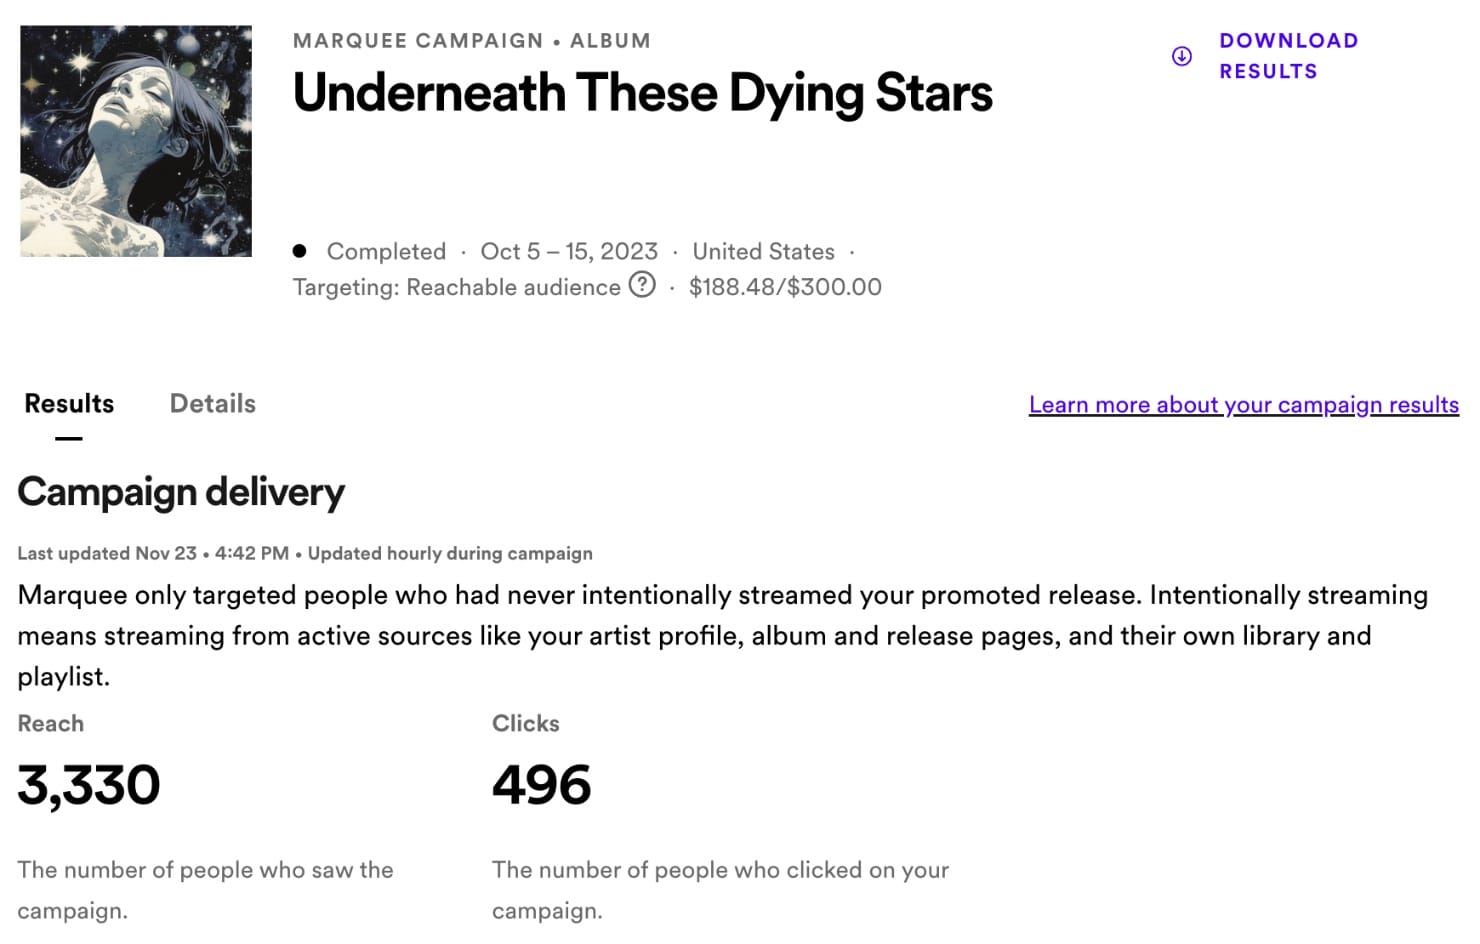Open the Reachable audience help question mark
Viewport: 1480px width, 944px height.
(642, 286)
